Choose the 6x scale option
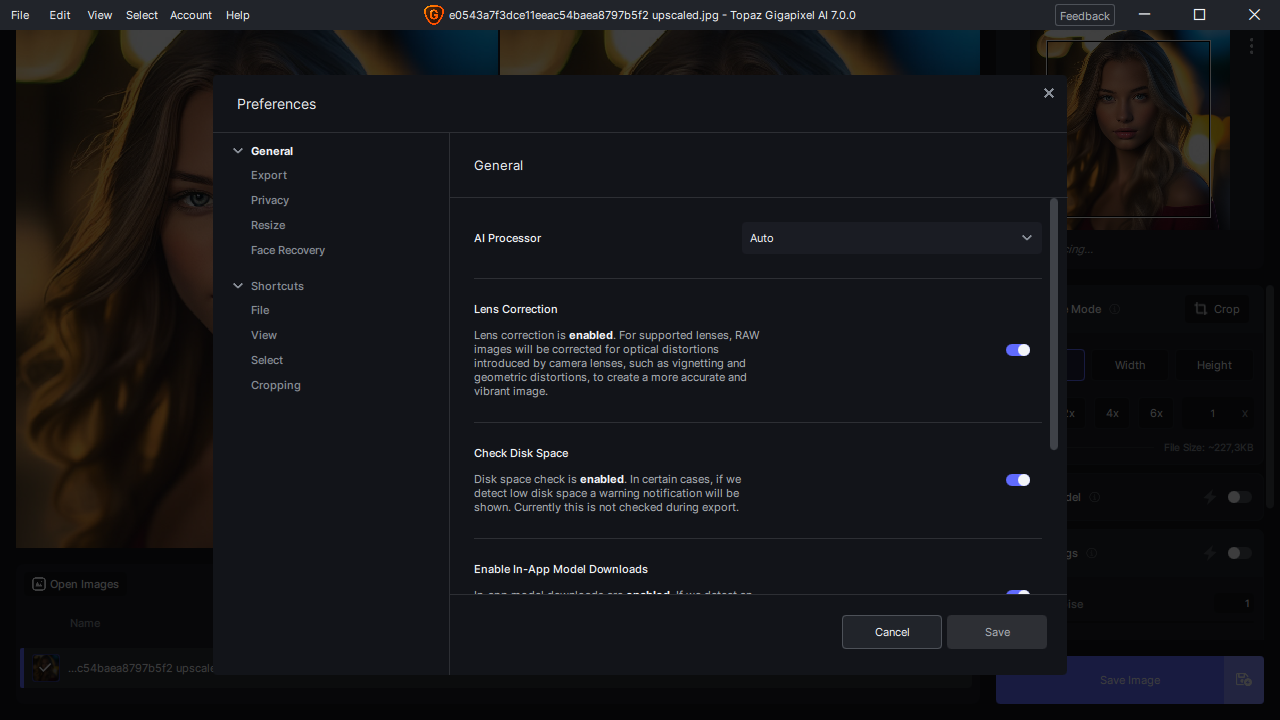1280x720 pixels. (x=1156, y=413)
